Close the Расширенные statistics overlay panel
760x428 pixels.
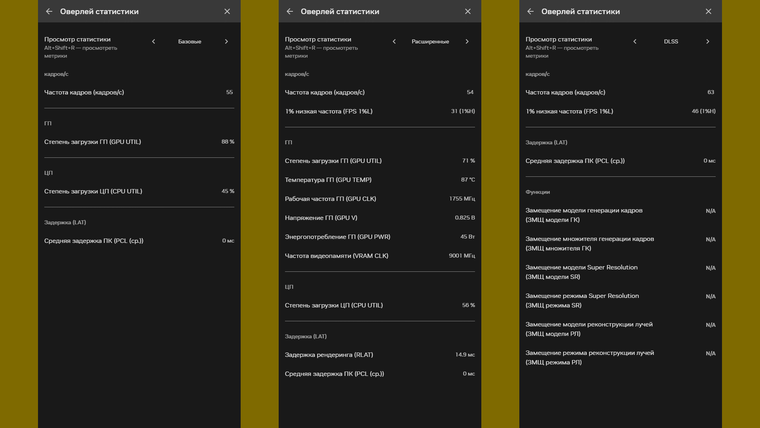pos(468,11)
